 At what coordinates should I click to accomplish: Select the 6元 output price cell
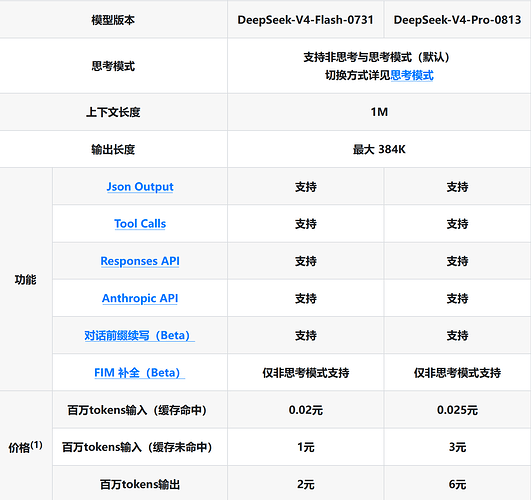[x=457, y=484]
